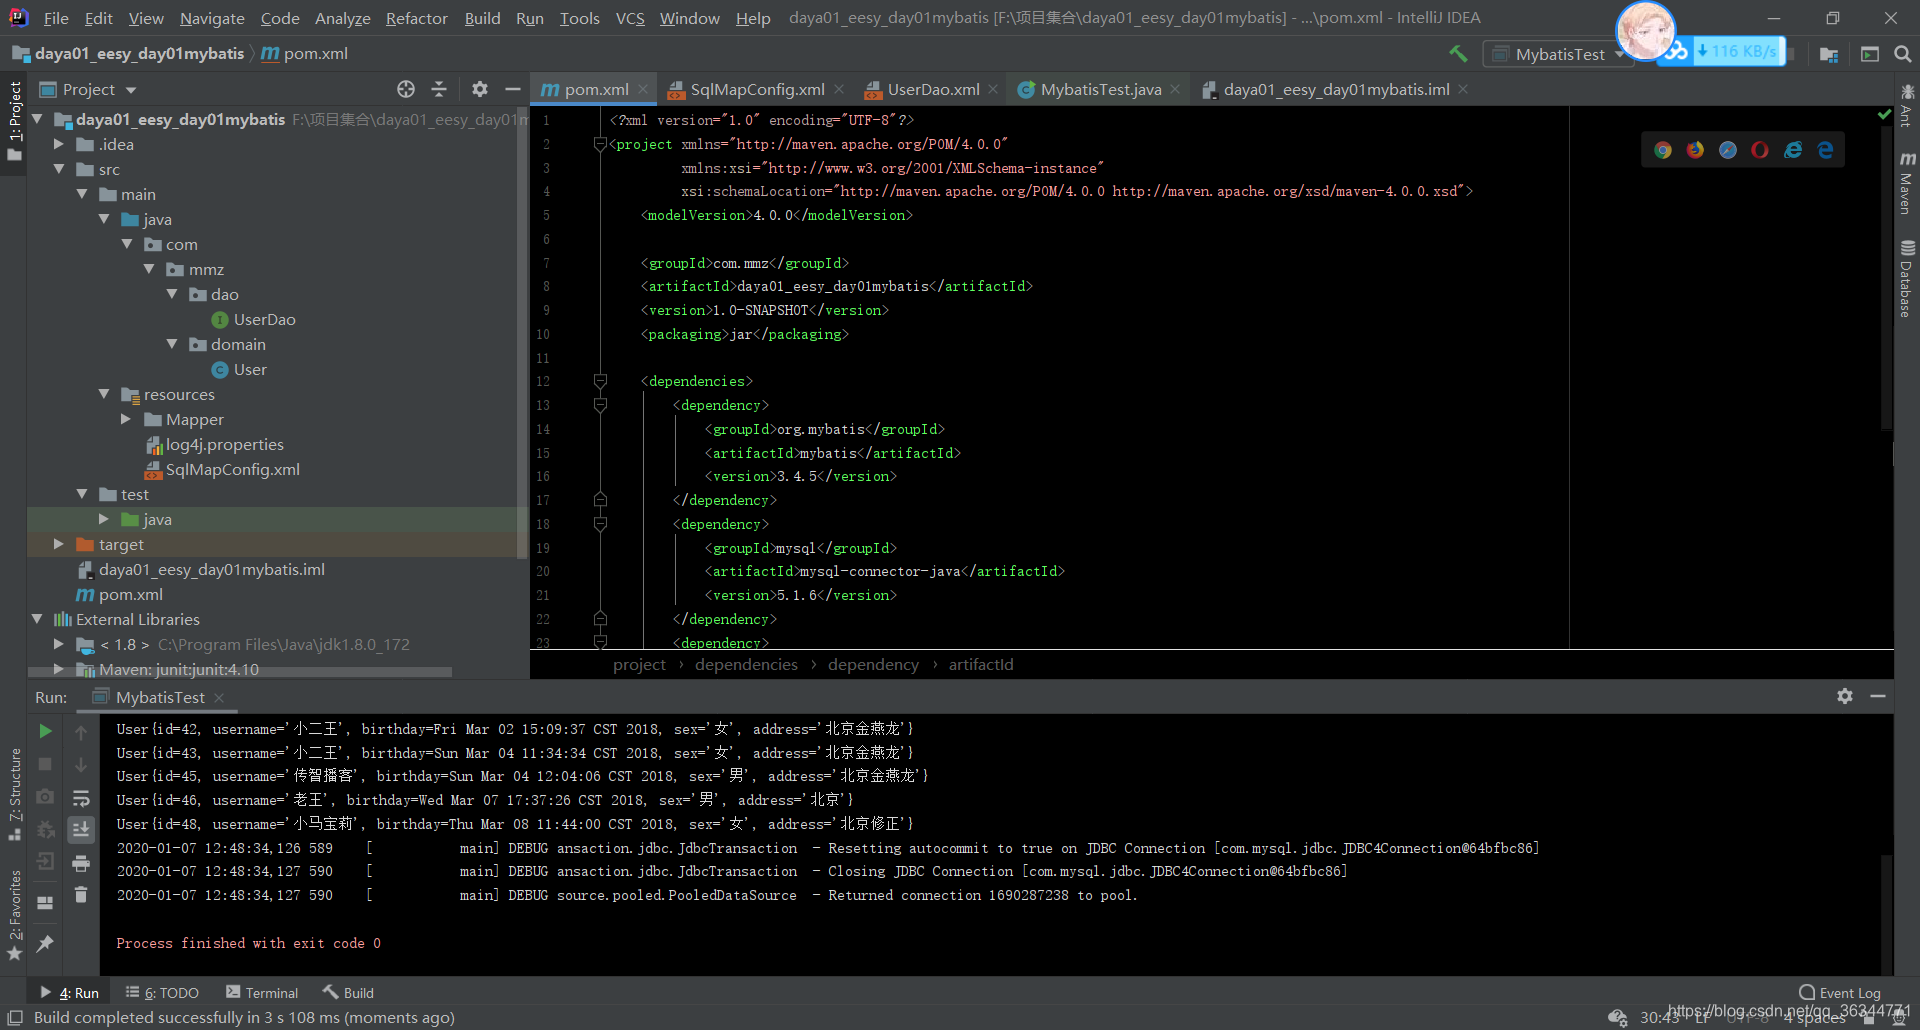Image resolution: width=1920 pixels, height=1030 pixels.
Task: Select log4j.properties in project tree
Action: click(x=224, y=444)
